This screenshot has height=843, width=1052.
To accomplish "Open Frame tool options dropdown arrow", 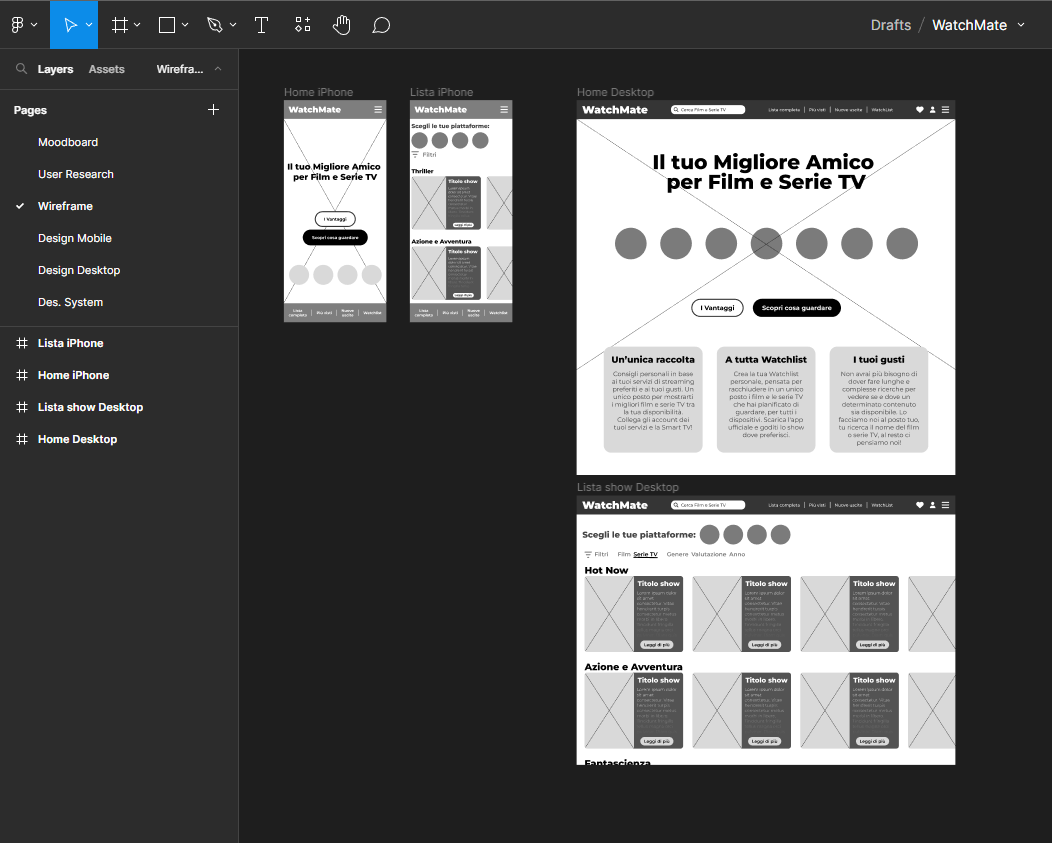I will pyautogui.click(x=137, y=25).
